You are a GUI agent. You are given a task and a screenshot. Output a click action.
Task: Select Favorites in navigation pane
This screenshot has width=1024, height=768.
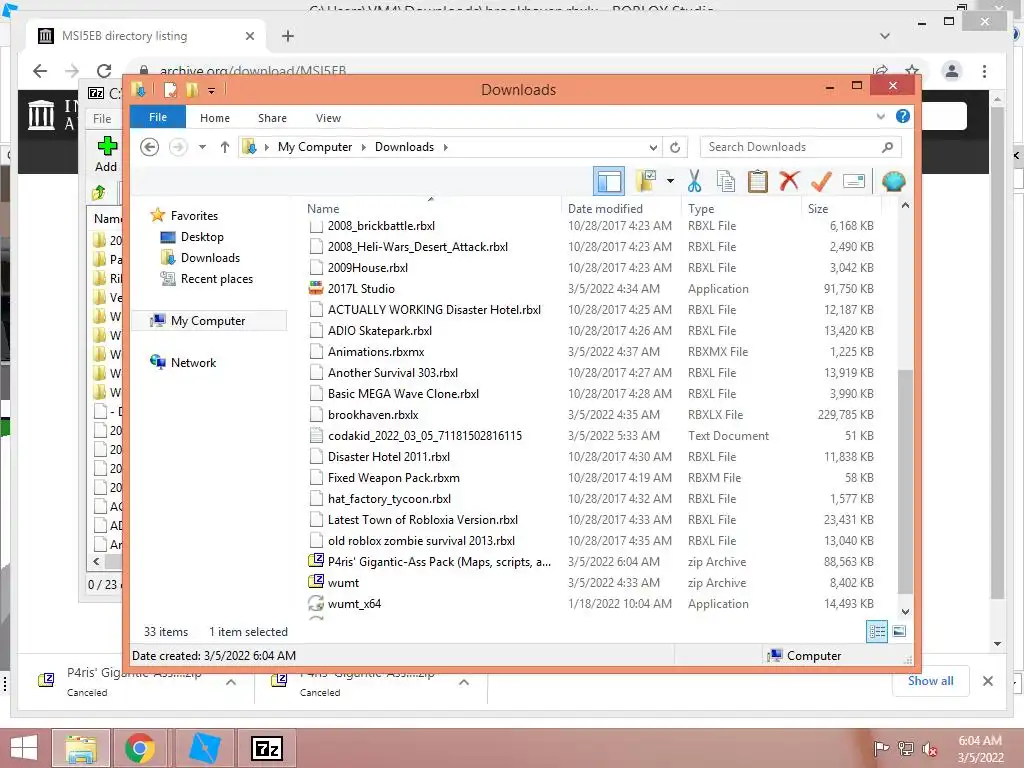(x=194, y=216)
